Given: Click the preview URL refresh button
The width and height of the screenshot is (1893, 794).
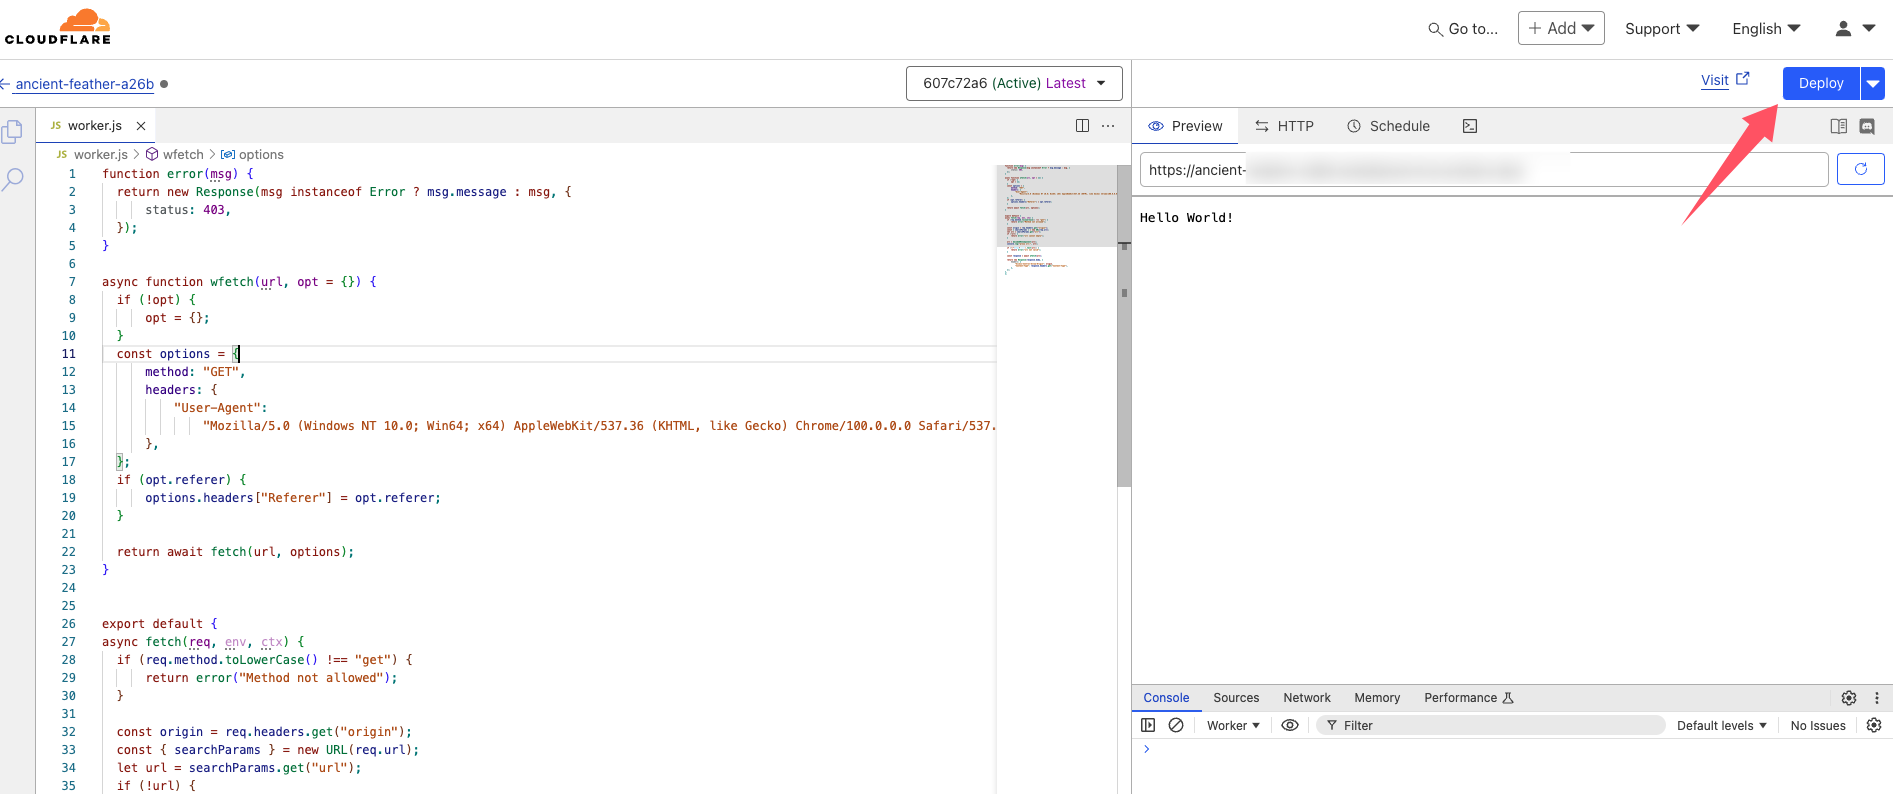Looking at the screenshot, I should tap(1860, 169).
